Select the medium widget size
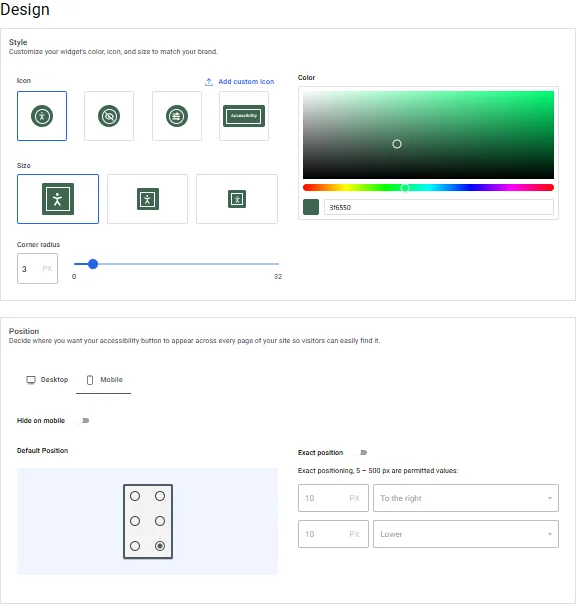 [147, 199]
